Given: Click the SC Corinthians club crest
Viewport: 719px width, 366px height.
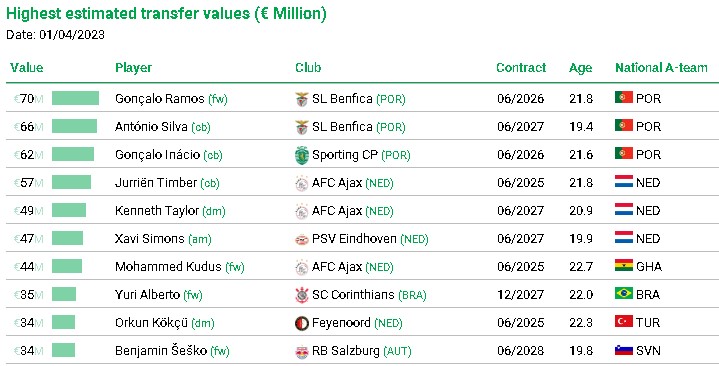Looking at the screenshot, I should [302, 295].
